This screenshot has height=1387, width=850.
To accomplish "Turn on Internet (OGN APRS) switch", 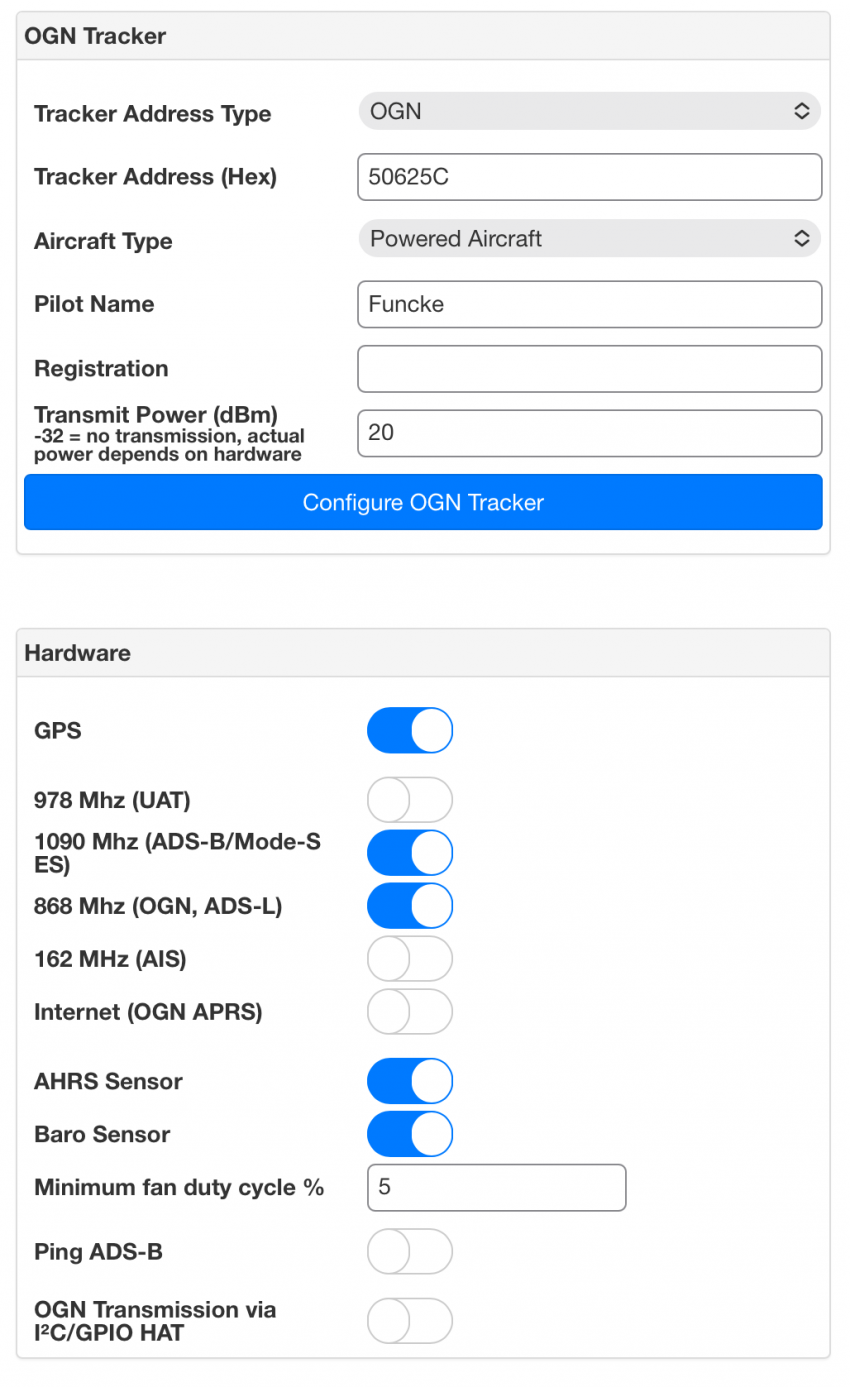I will pos(410,1012).
